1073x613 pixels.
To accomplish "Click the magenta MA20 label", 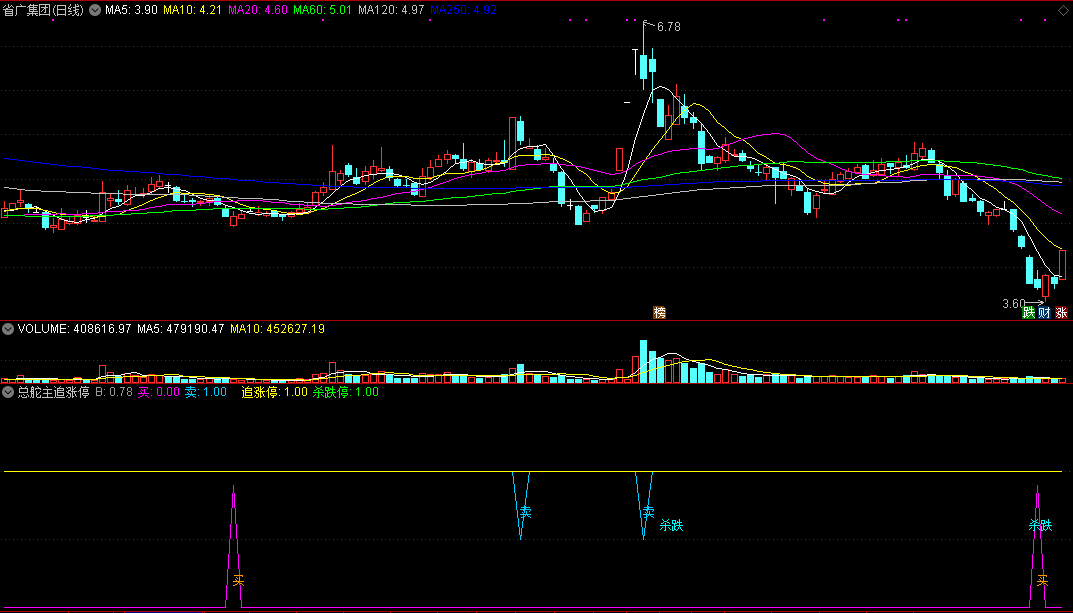I will pos(258,10).
